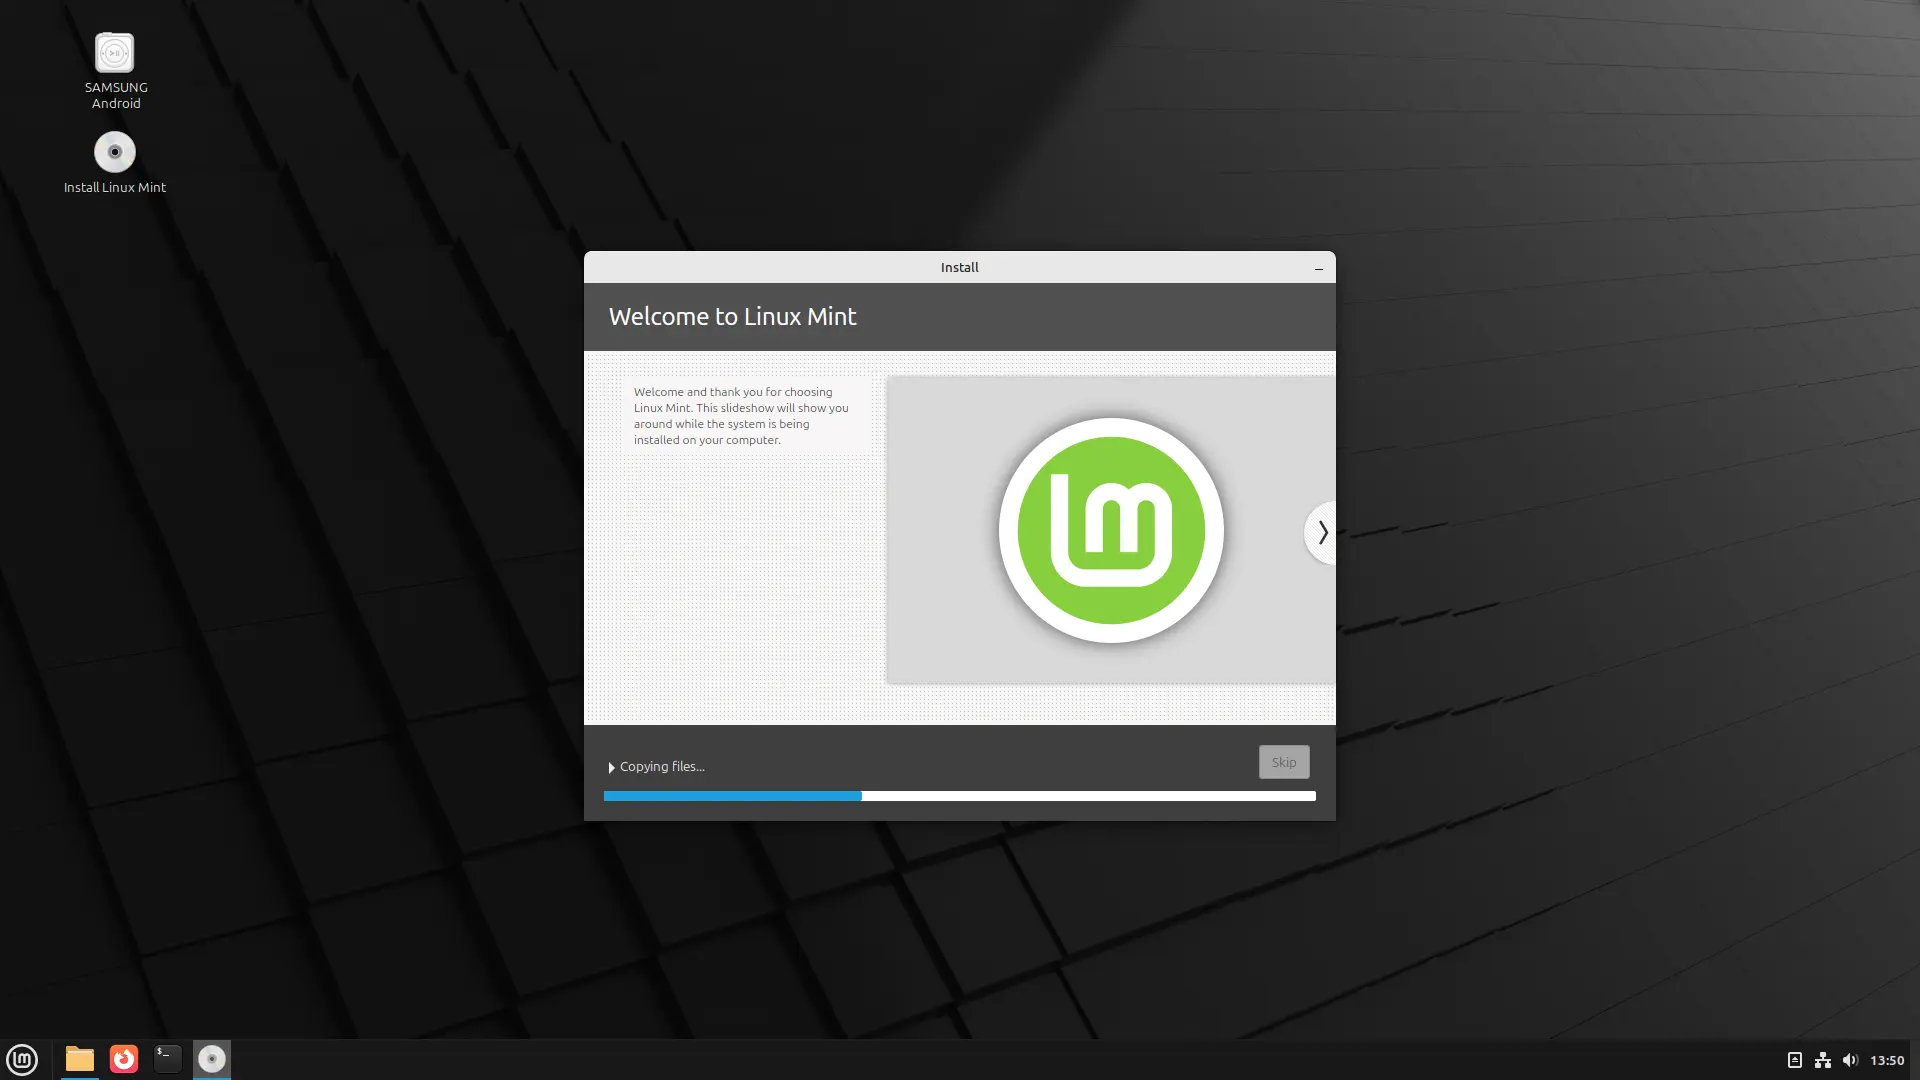Screen dimensions: 1920x1080
Task: Open the Firefox browser from the panel
Action: (124, 1059)
